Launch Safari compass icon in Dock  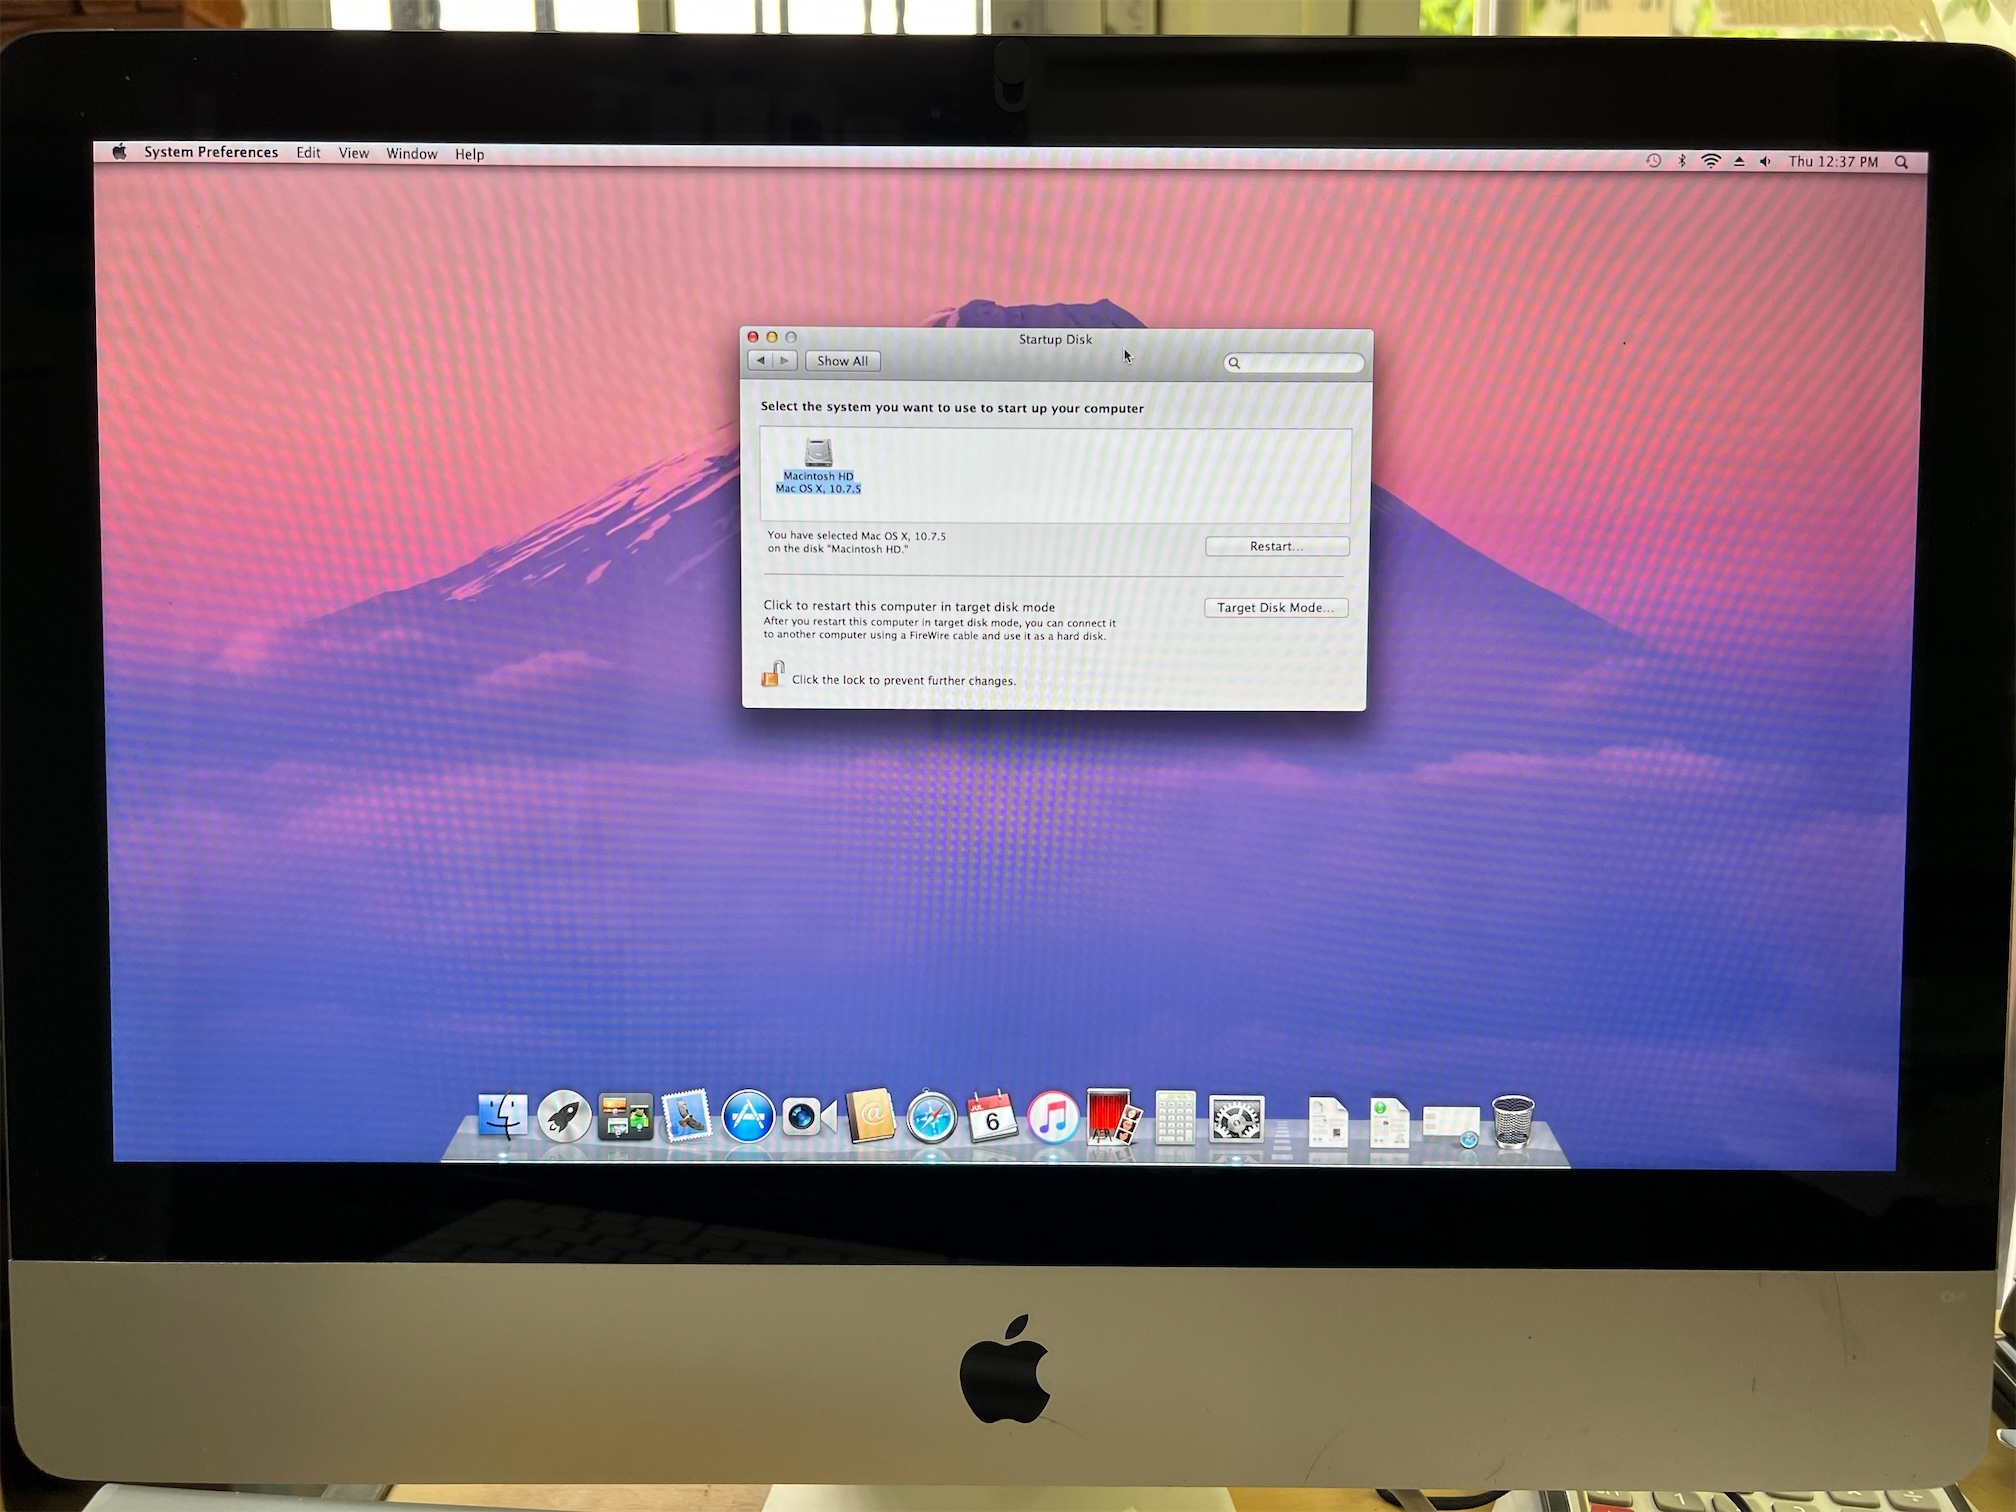click(x=932, y=1117)
